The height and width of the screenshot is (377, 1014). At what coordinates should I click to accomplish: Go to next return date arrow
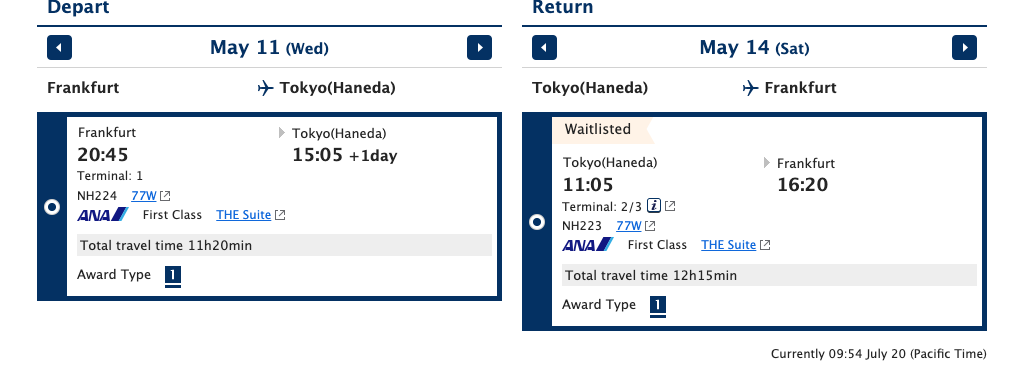pos(964,48)
